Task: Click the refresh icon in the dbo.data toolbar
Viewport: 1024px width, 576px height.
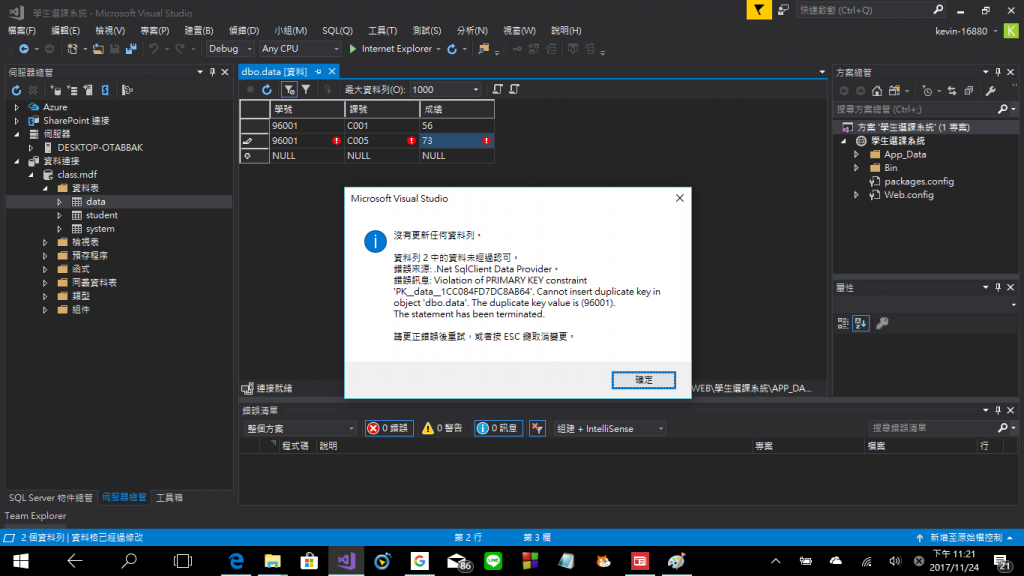Action: (266, 89)
